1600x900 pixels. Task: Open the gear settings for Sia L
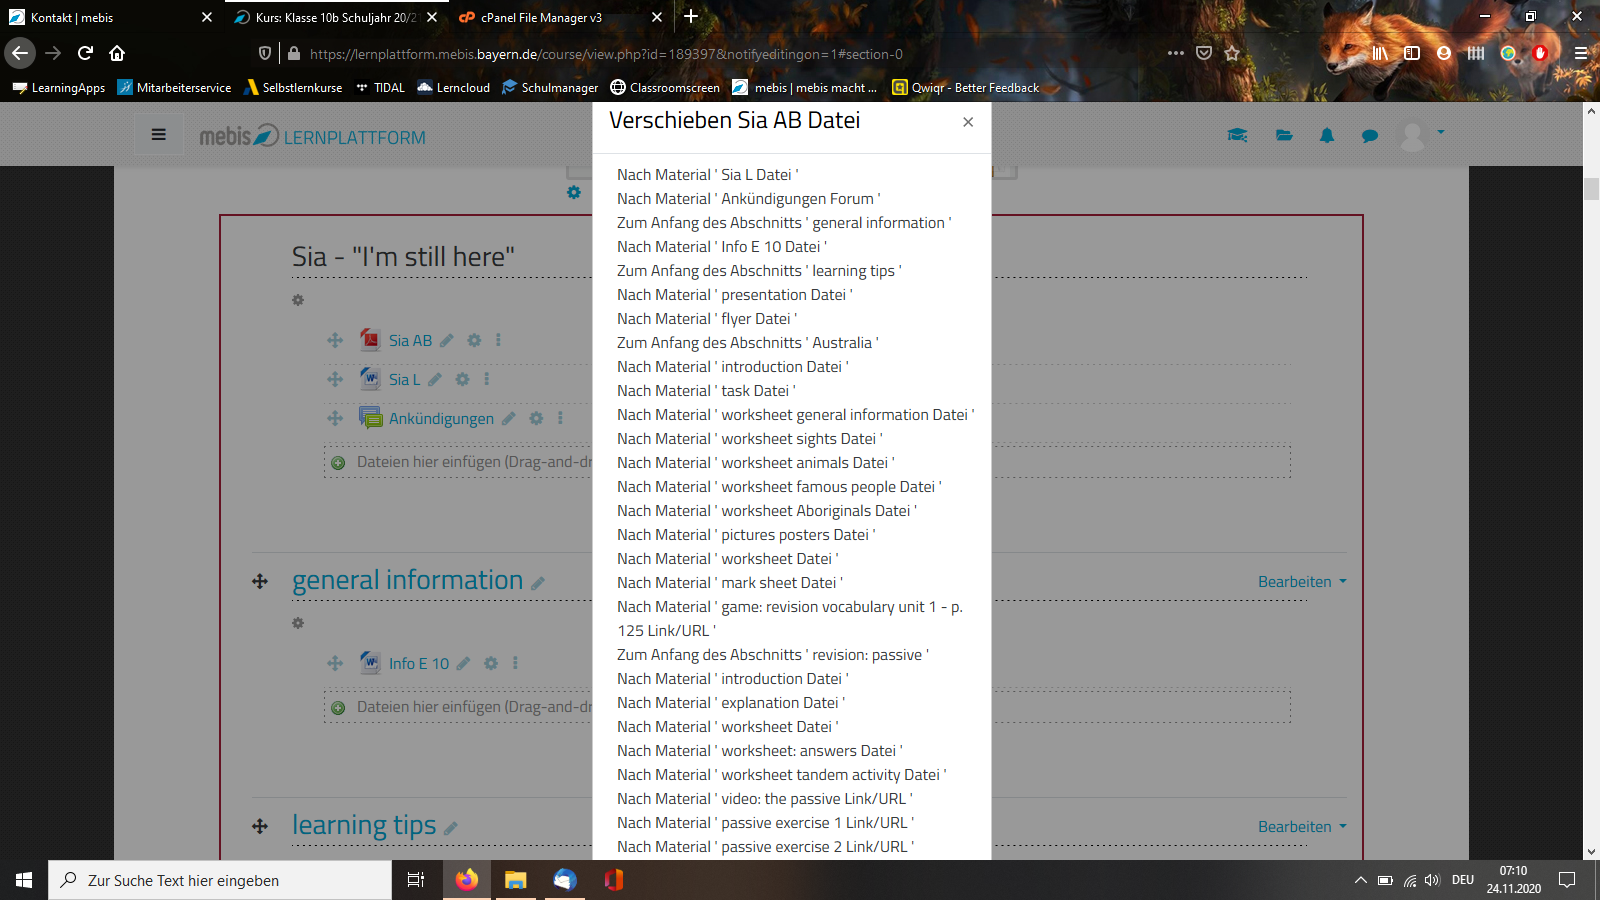(462, 380)
